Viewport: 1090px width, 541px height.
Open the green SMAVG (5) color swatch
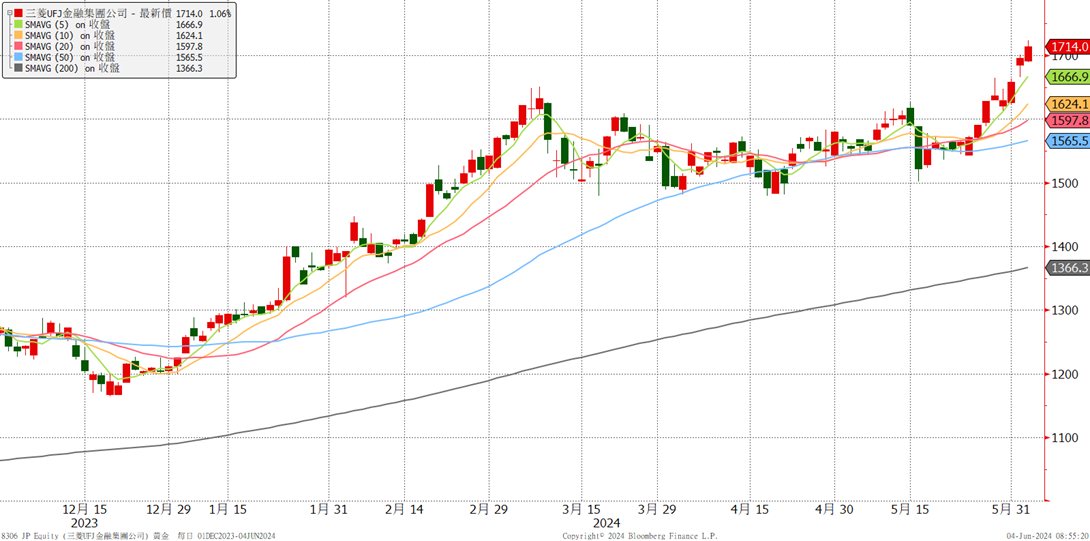pos(19,24)
